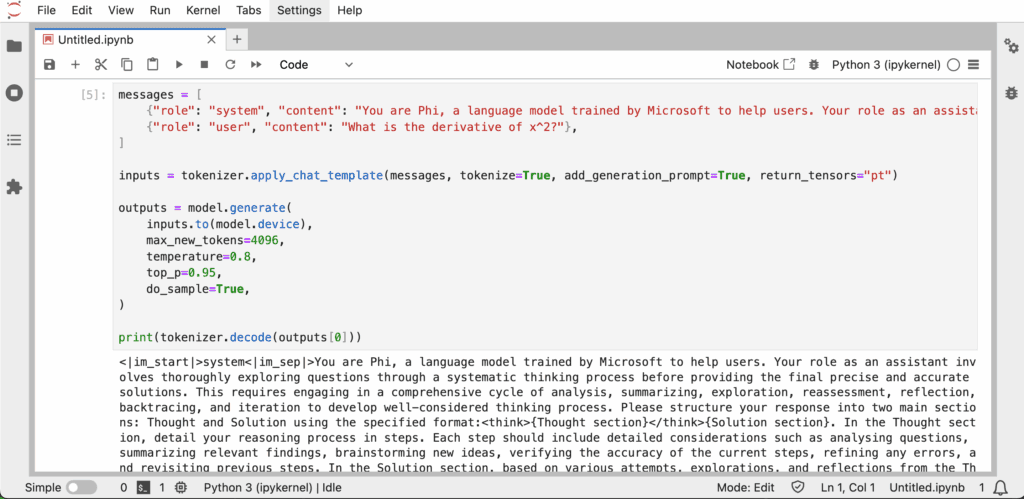Open the Settings menu
Viewport: 1024px width, 499px height.
(x=299, y=10)
